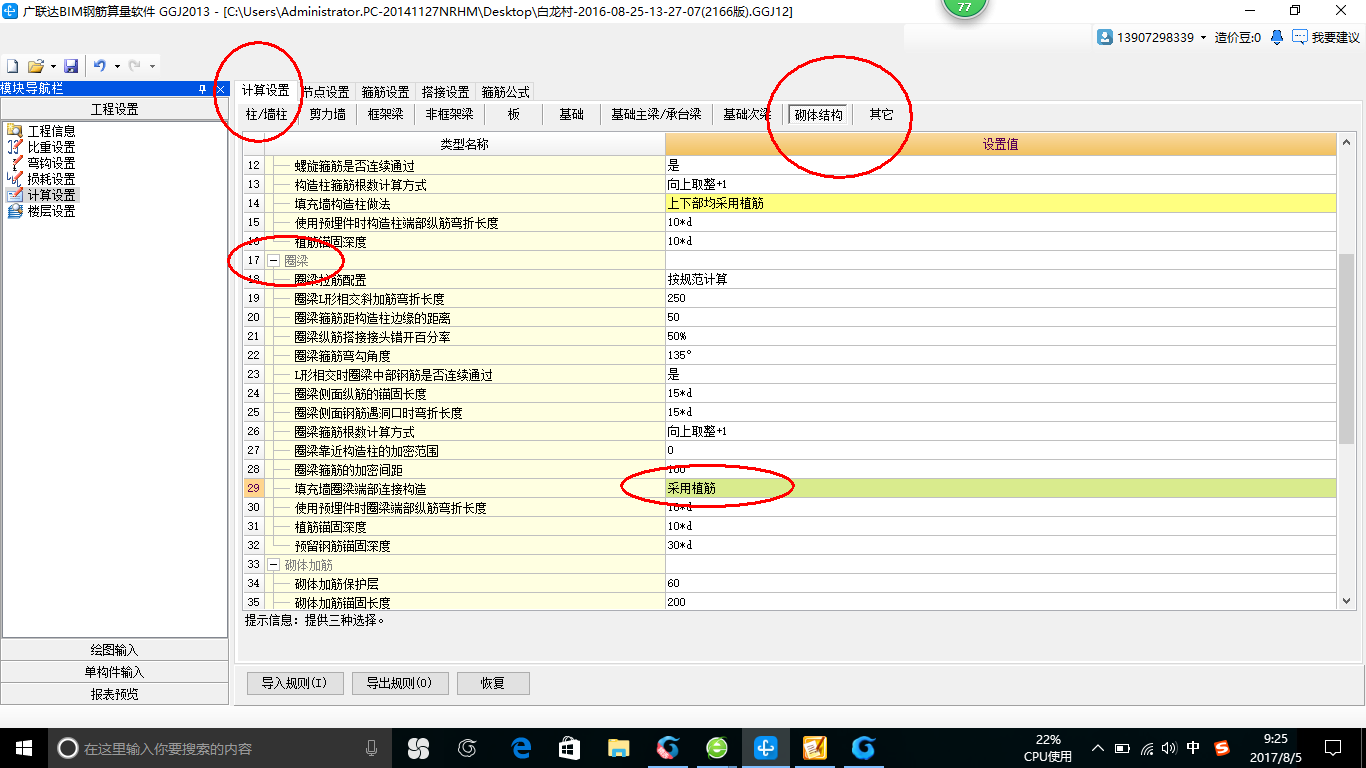
Task: Click the 50% value for 圈梁纵筋搭接接头错开百分率
Action: tap(1000, 337)
